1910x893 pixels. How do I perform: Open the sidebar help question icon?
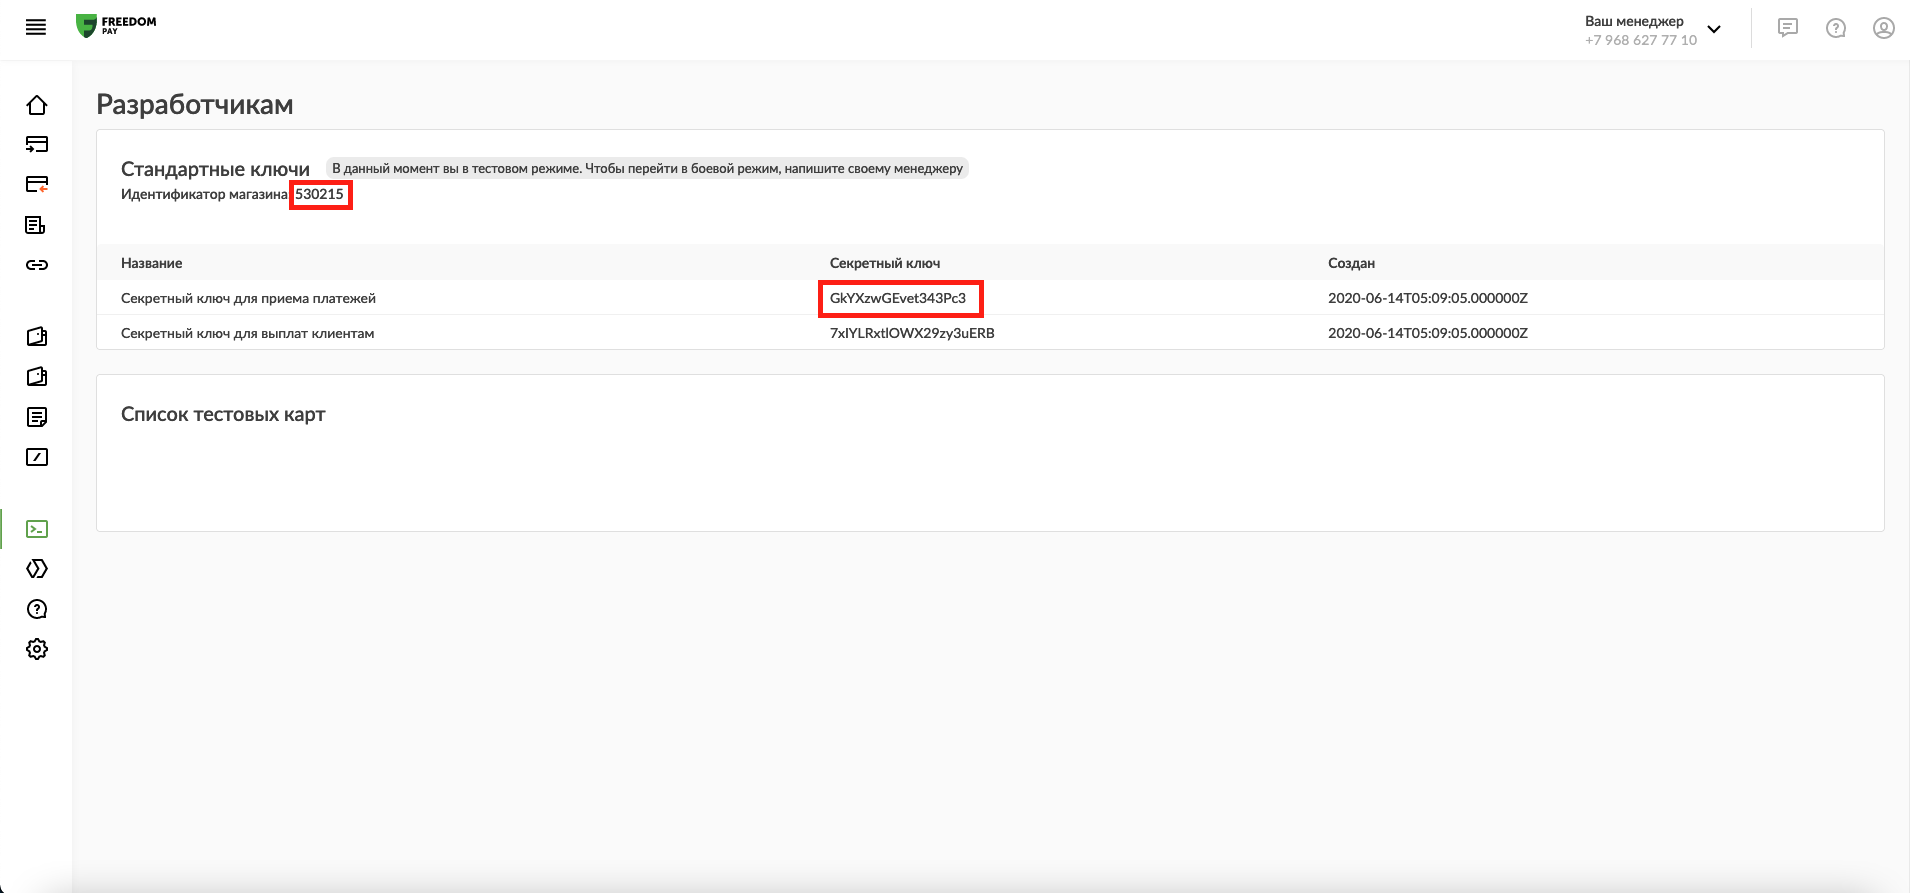(37, 609)
